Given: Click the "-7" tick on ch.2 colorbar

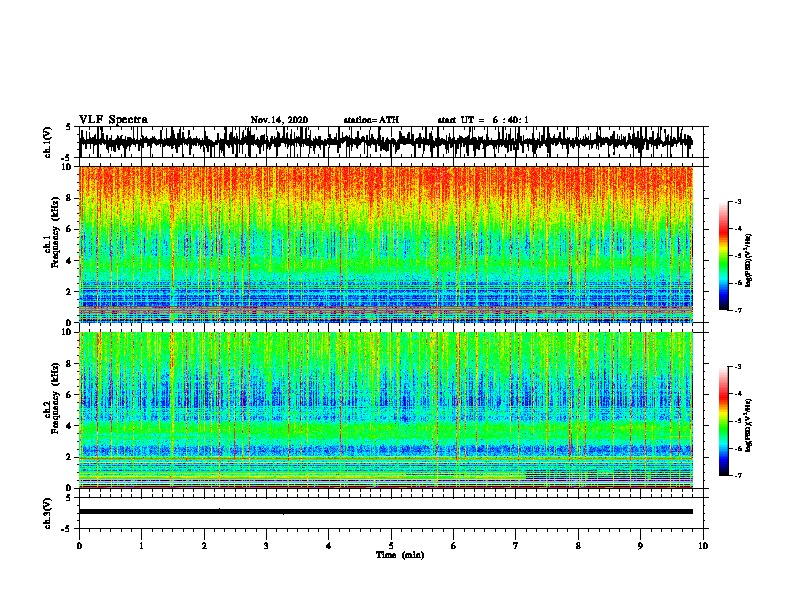Looking at the screenshot, I should tap(737, 475).
